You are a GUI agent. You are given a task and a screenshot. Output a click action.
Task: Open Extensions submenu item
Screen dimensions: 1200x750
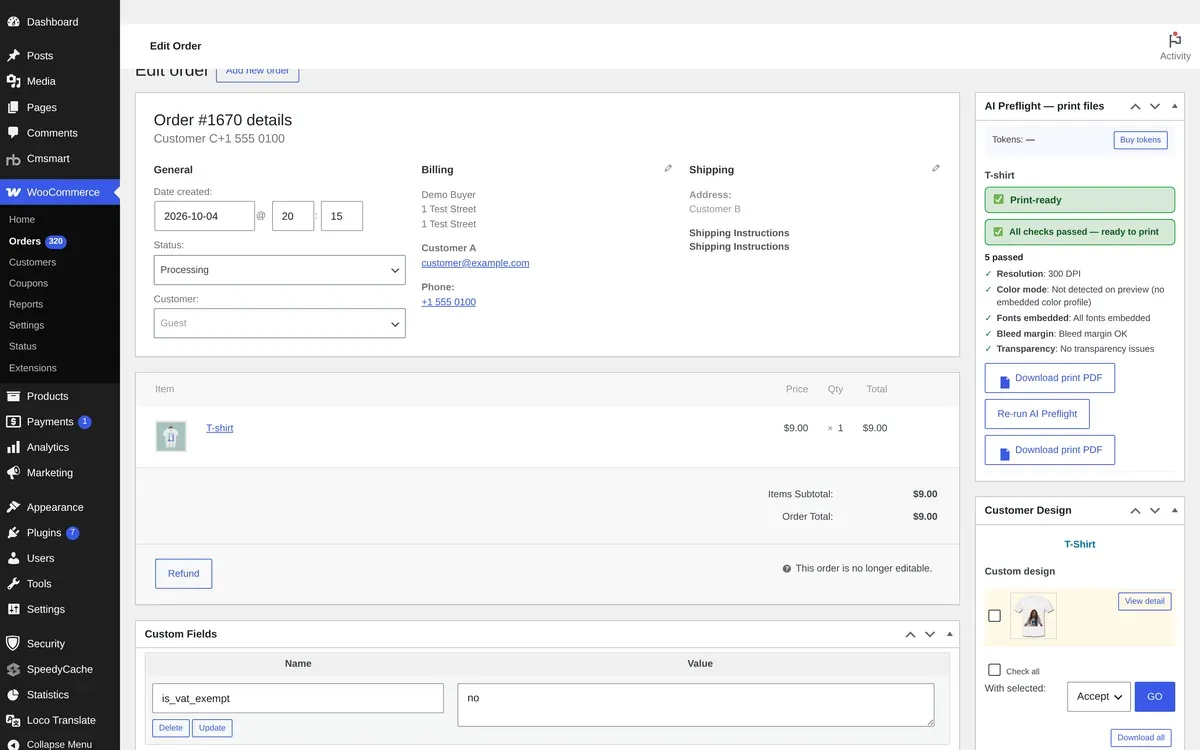(33, 368)
